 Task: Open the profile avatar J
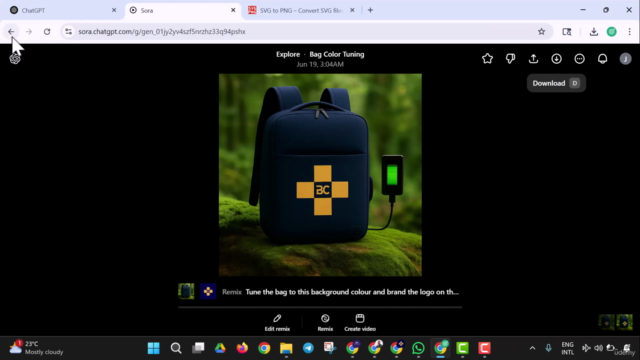[625, 59]
